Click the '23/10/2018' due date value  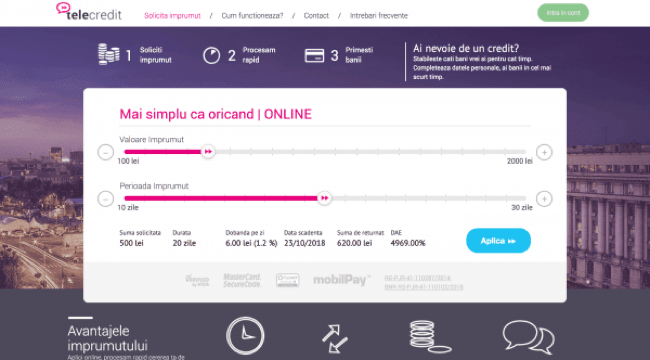point(305,243)
